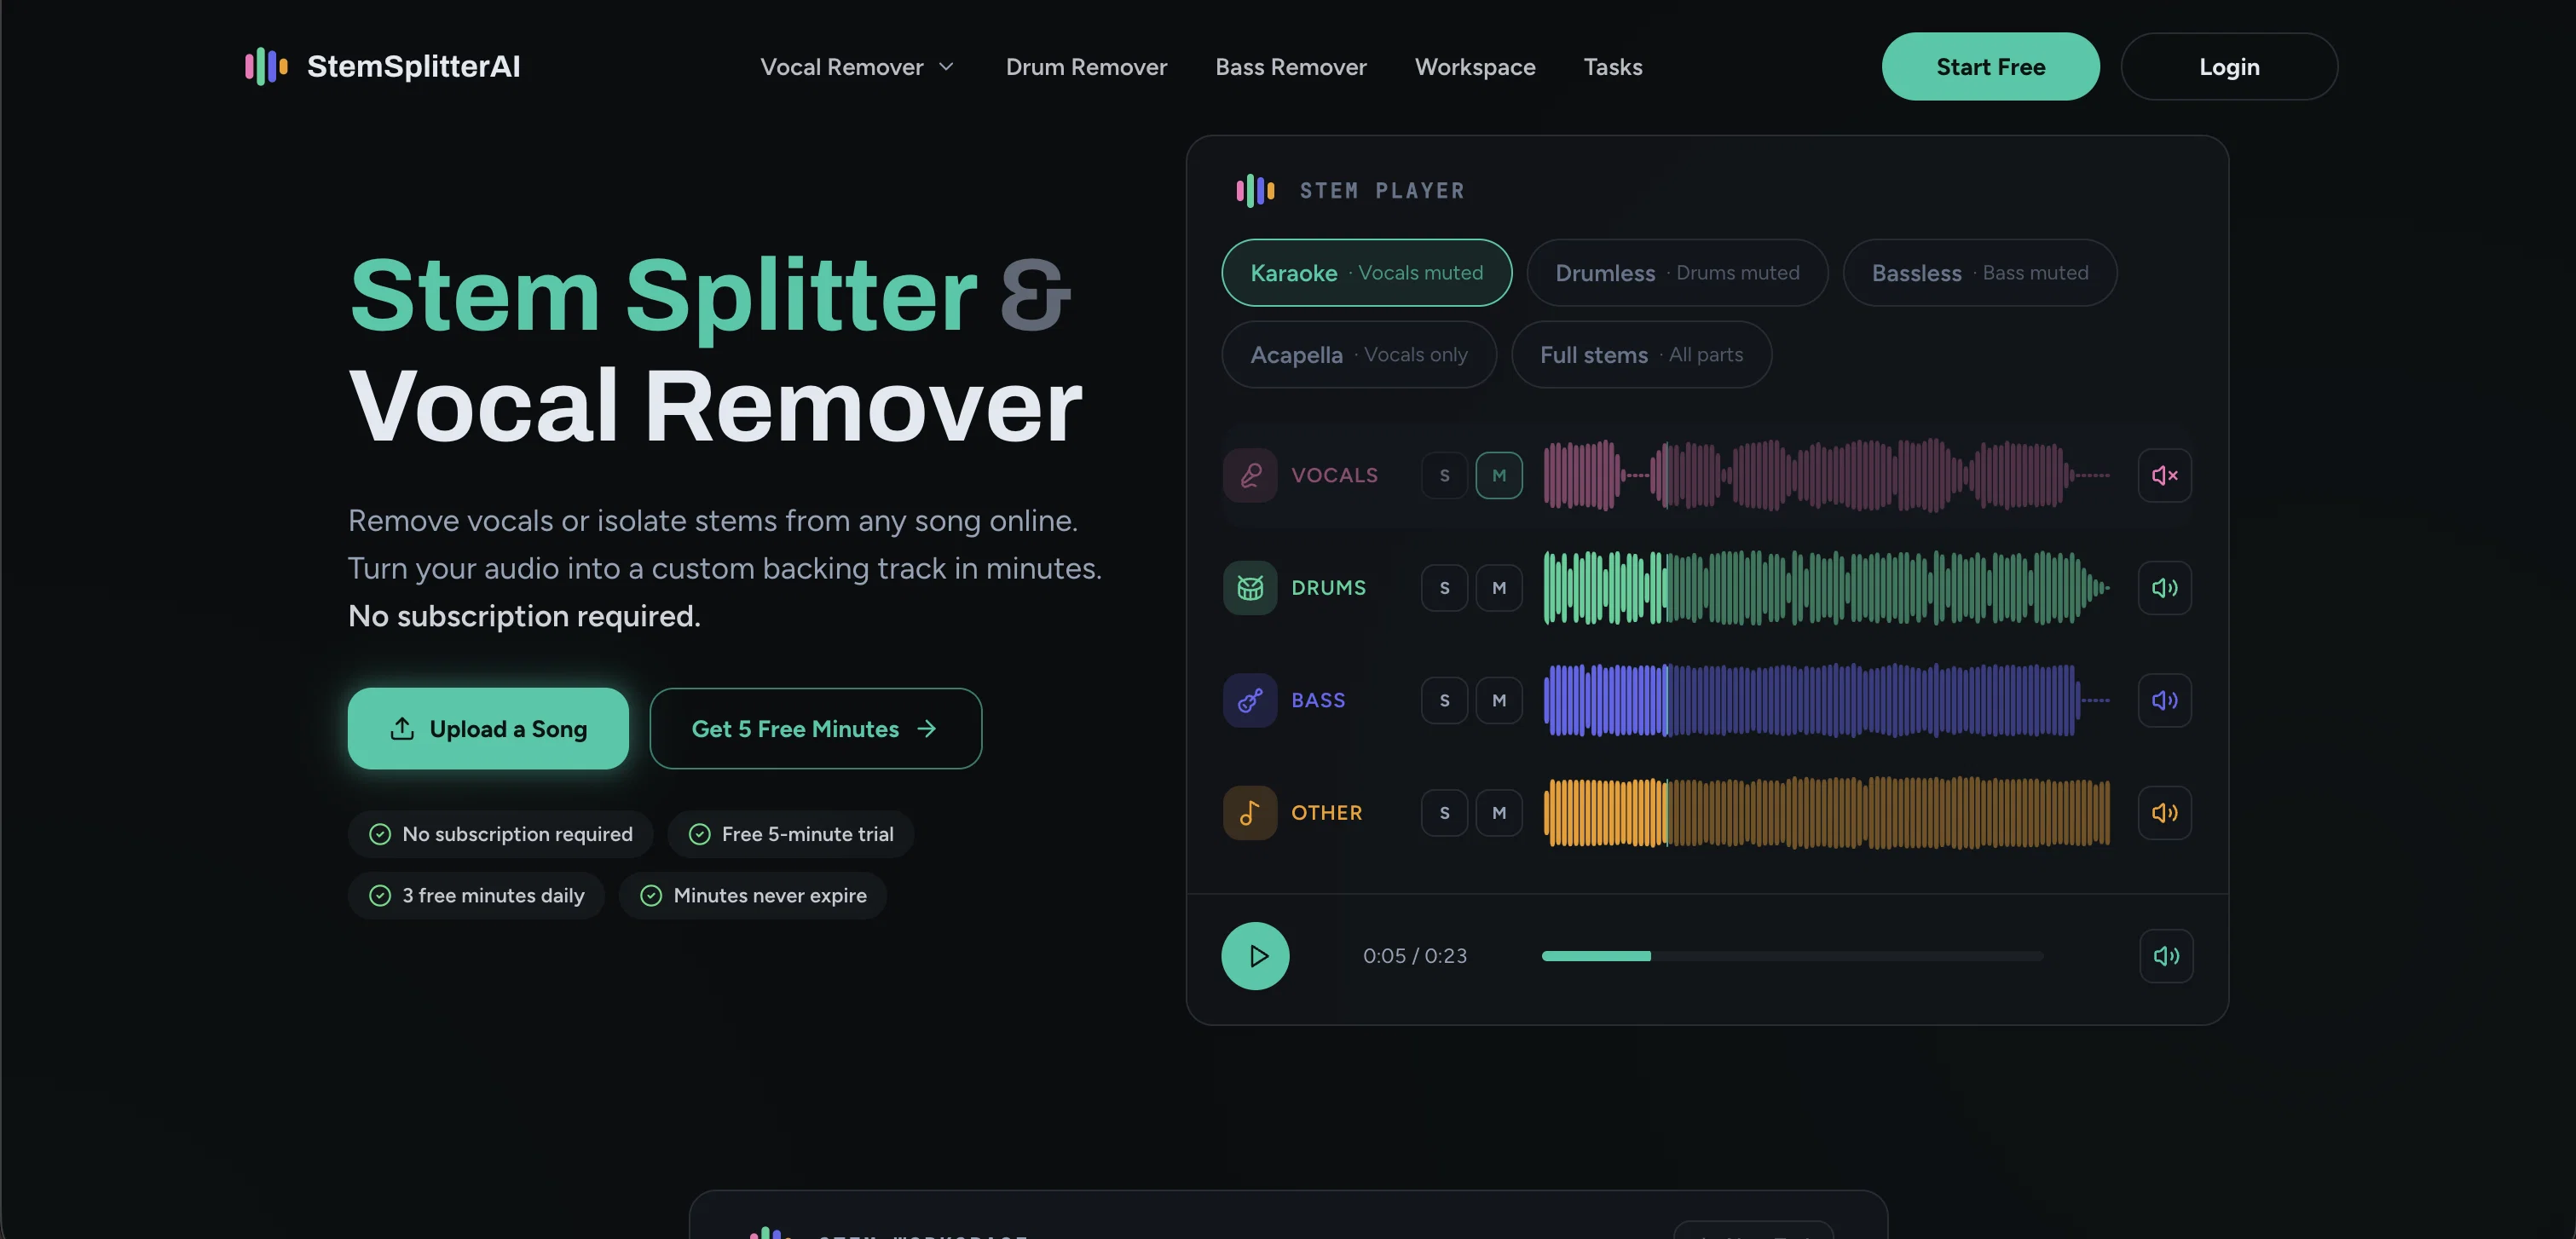Mute the Other track with M
The height and width of the screenshot is (1239, 2576).
point(1499,813)
